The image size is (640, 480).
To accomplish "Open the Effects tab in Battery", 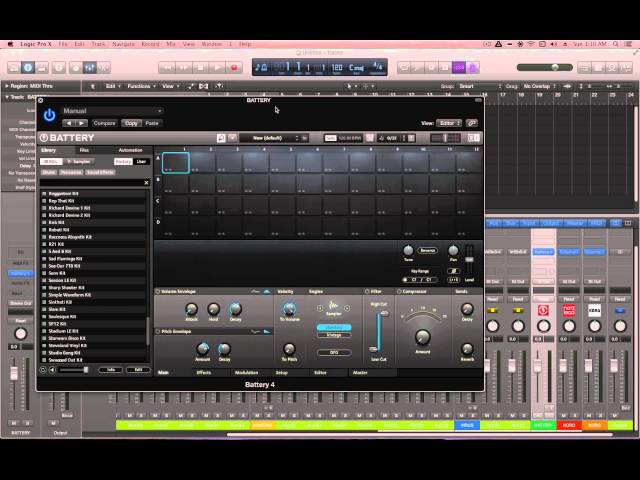I will tap(204, 373).
